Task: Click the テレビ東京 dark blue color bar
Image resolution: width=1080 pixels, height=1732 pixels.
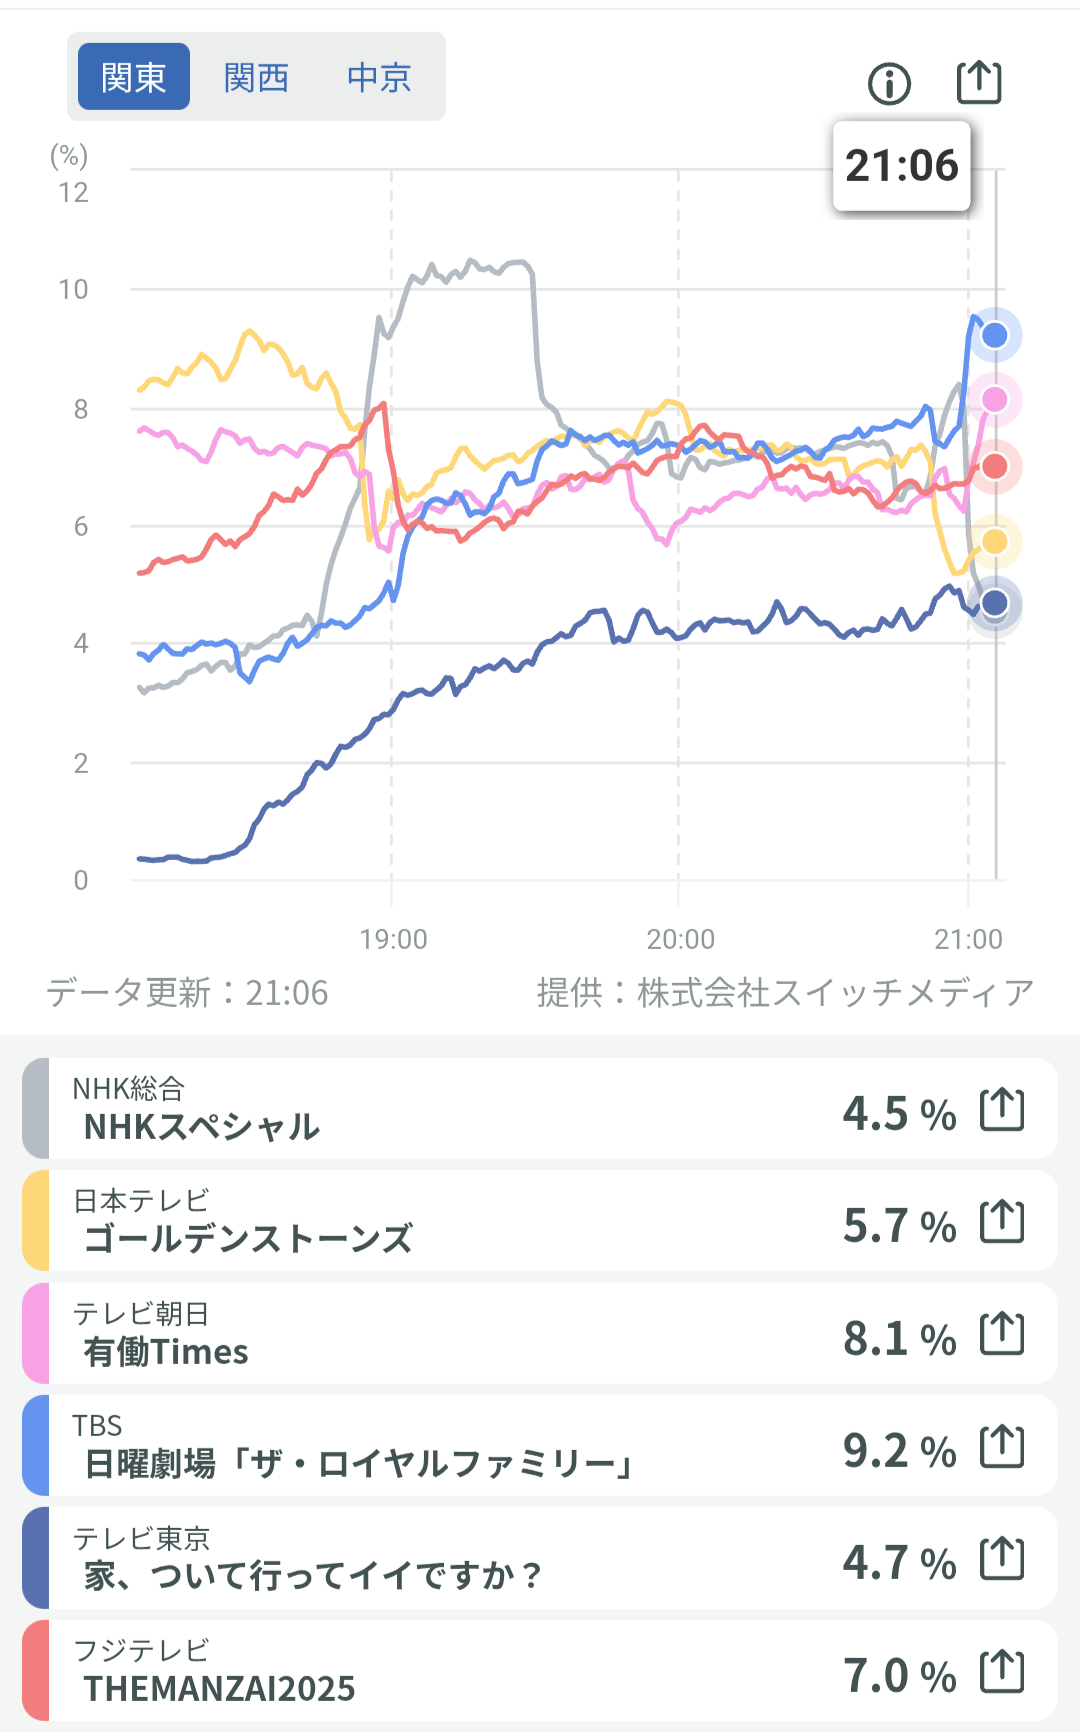Action: [x=35, y=1558]
